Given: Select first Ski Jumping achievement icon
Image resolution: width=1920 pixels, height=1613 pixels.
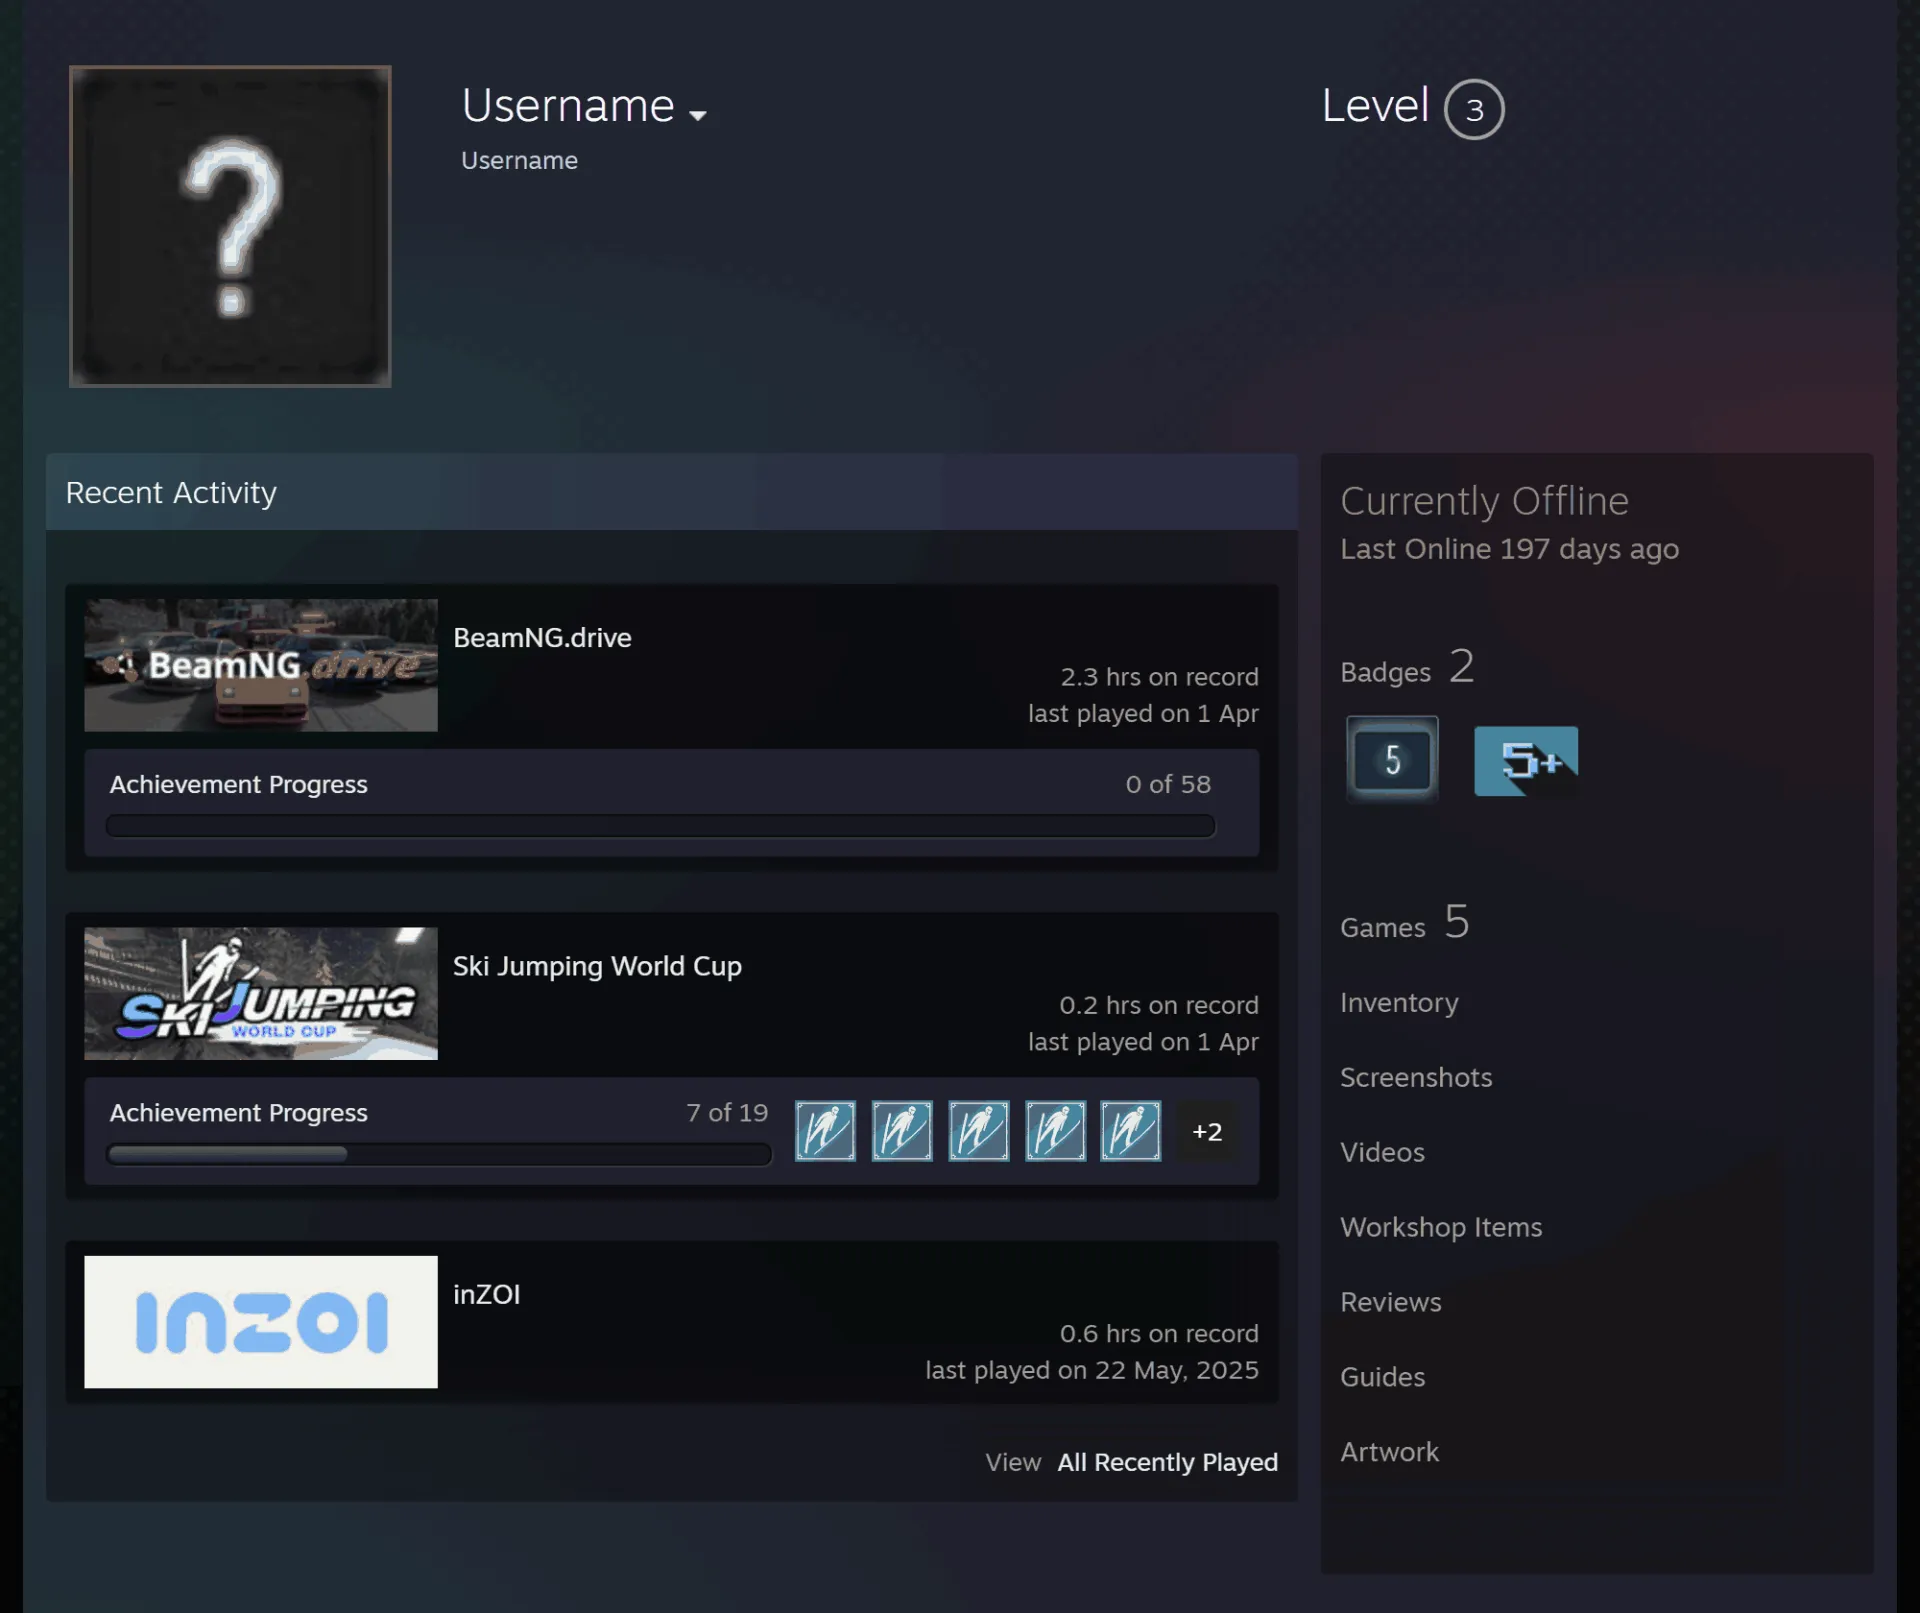Looking at the screenshot, I should click(825, 1131).
